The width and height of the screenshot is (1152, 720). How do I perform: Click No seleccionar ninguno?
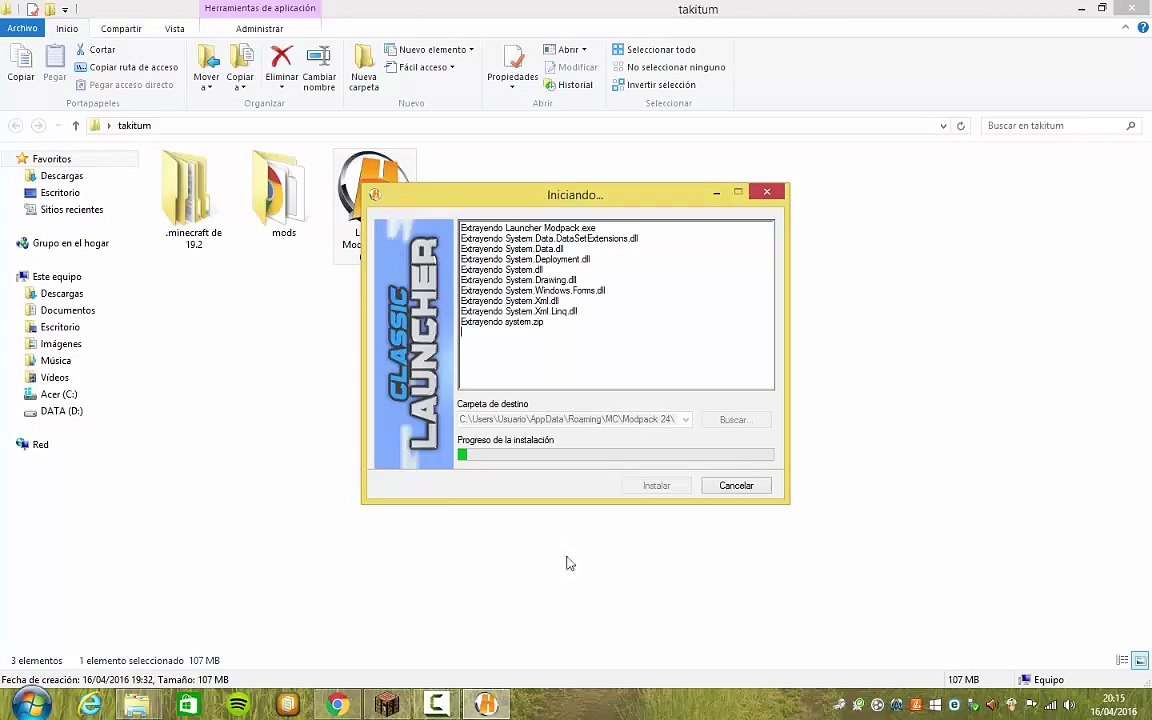(669, 67)
